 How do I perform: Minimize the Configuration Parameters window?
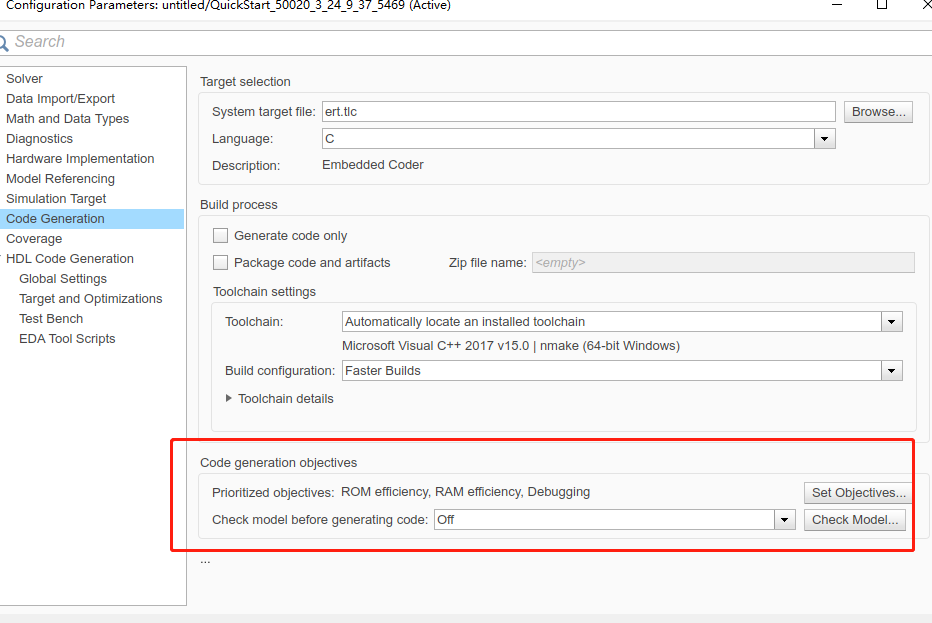837,5
